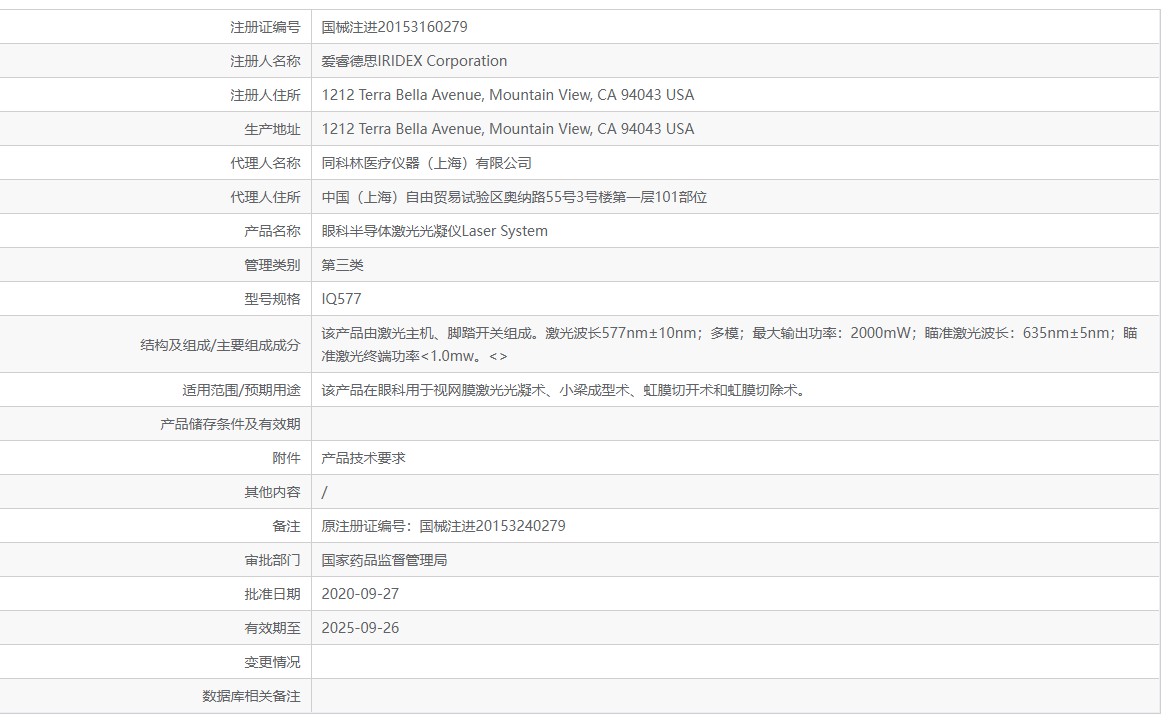1173x723 pixels.
Task: Click the 有效期至 label
Action: point(272,628)
